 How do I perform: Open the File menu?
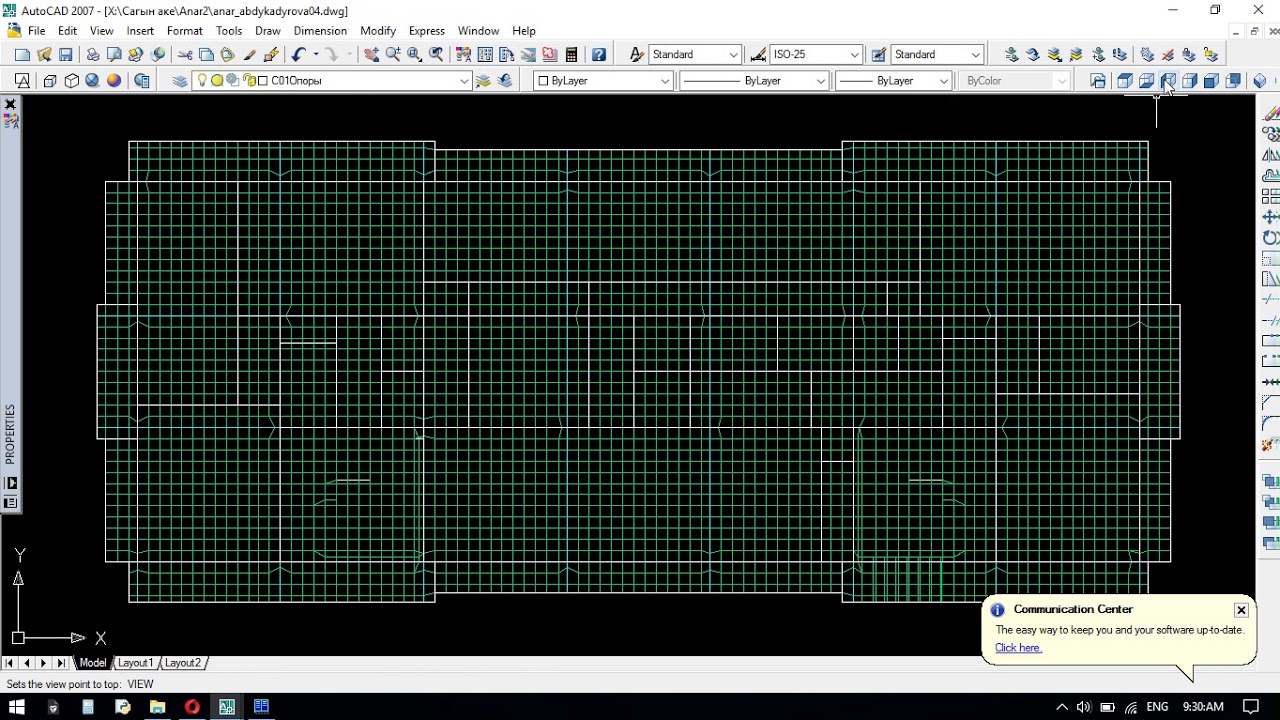pyautogui.click(x=36, y=31)
